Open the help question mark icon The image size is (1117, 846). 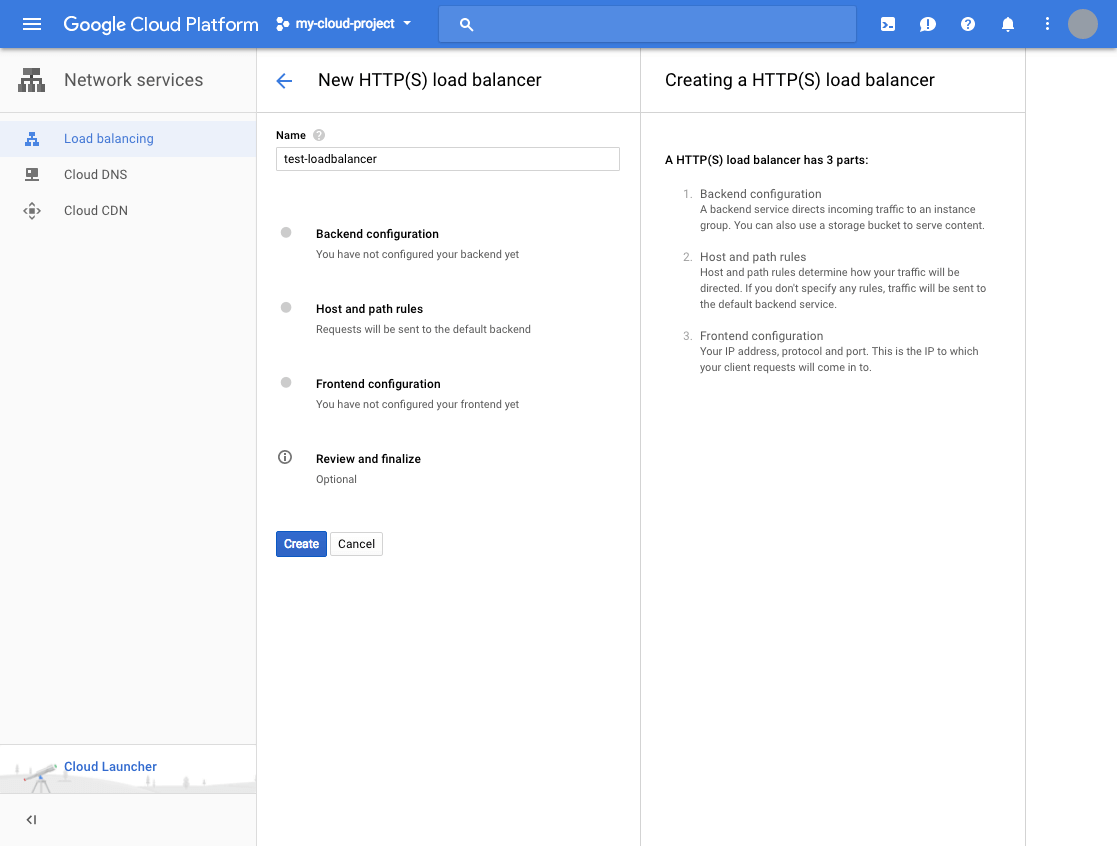pos(967,24)
